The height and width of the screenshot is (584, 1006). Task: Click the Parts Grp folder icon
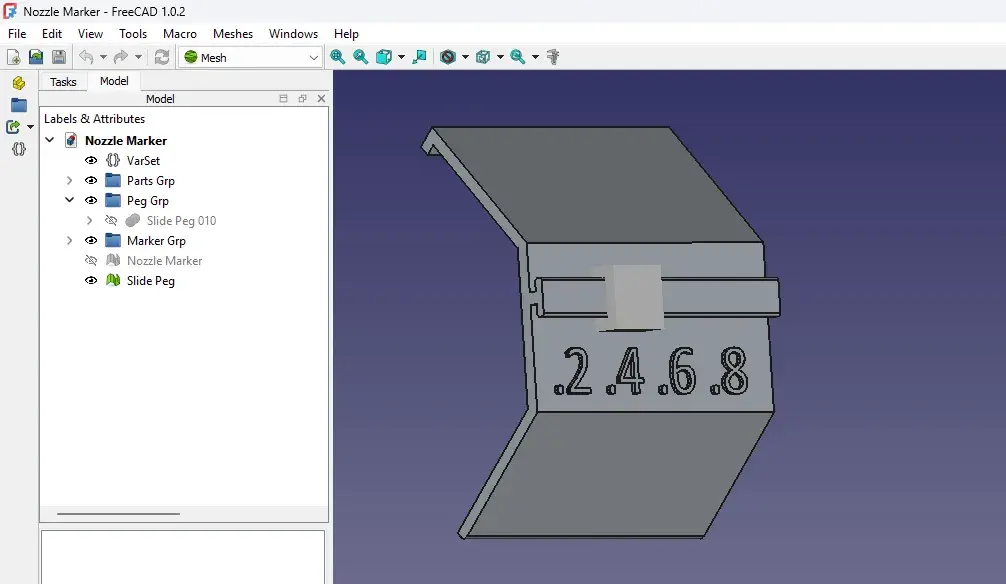coord(113,180)
